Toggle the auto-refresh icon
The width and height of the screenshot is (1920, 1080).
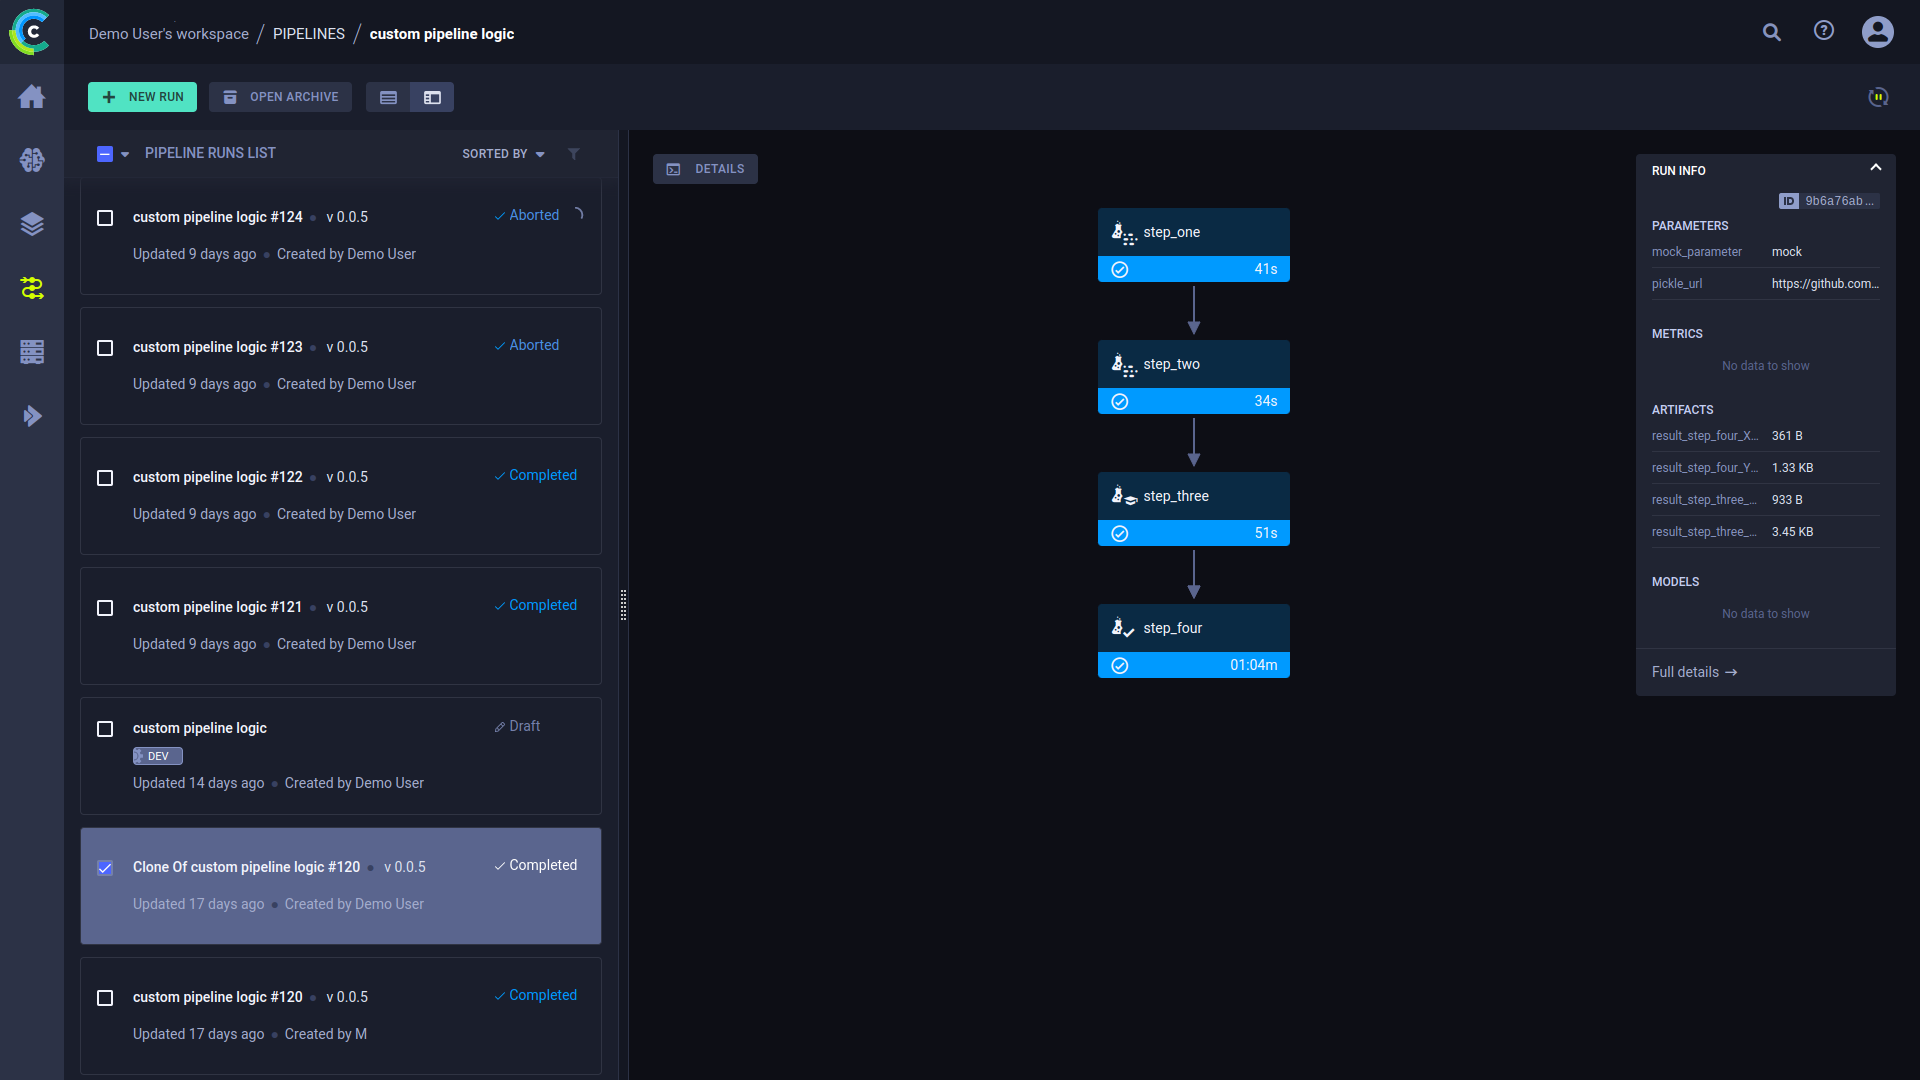click(x=1878, y=97)
